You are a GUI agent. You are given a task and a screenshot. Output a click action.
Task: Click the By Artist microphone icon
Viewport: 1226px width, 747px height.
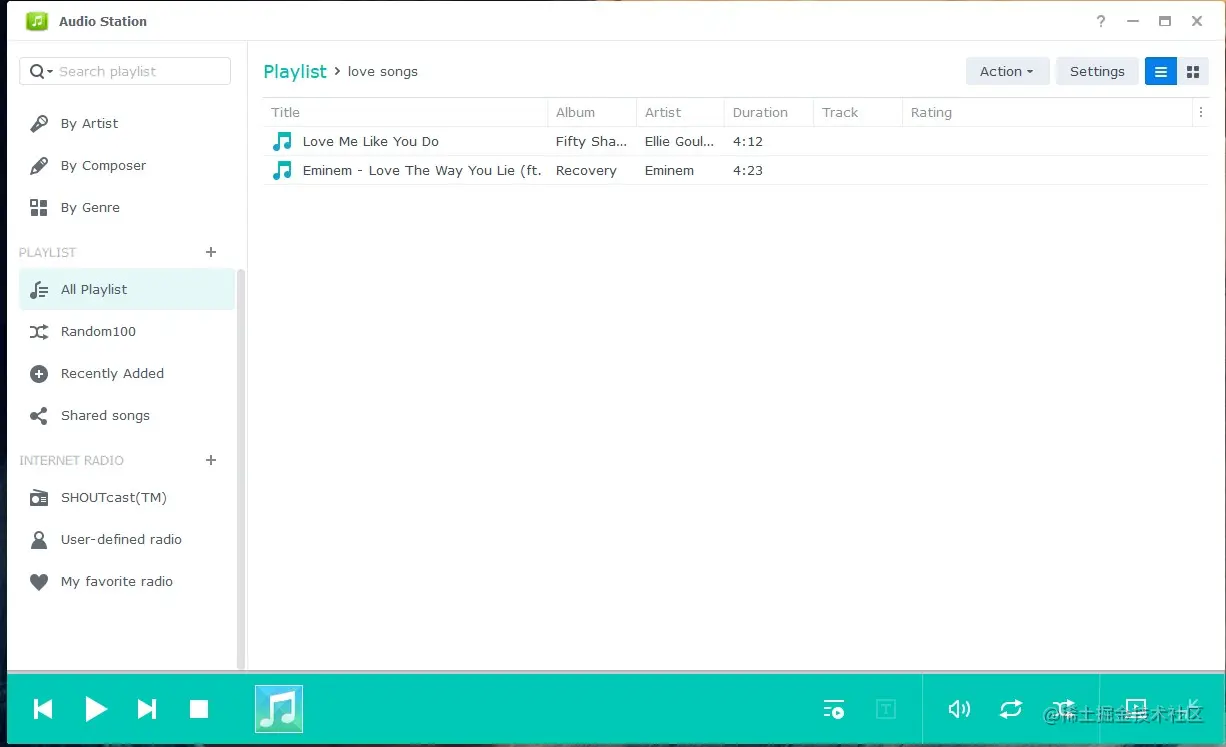[39, 123]
